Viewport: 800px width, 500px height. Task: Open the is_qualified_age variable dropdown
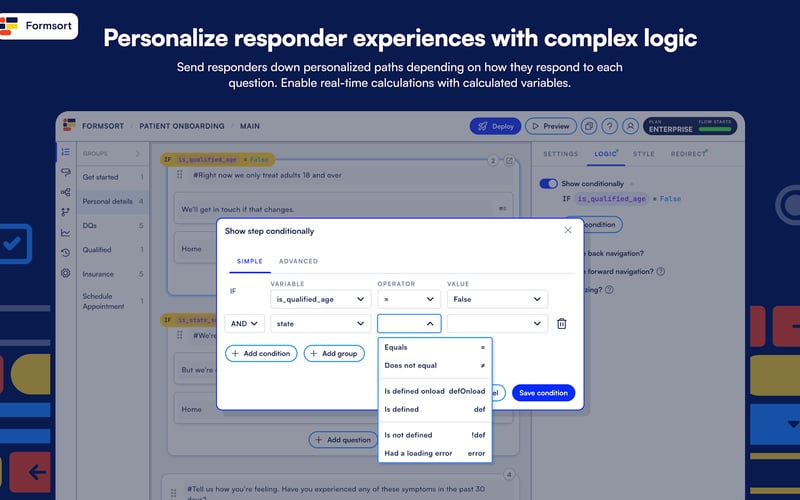pos(320,299)
